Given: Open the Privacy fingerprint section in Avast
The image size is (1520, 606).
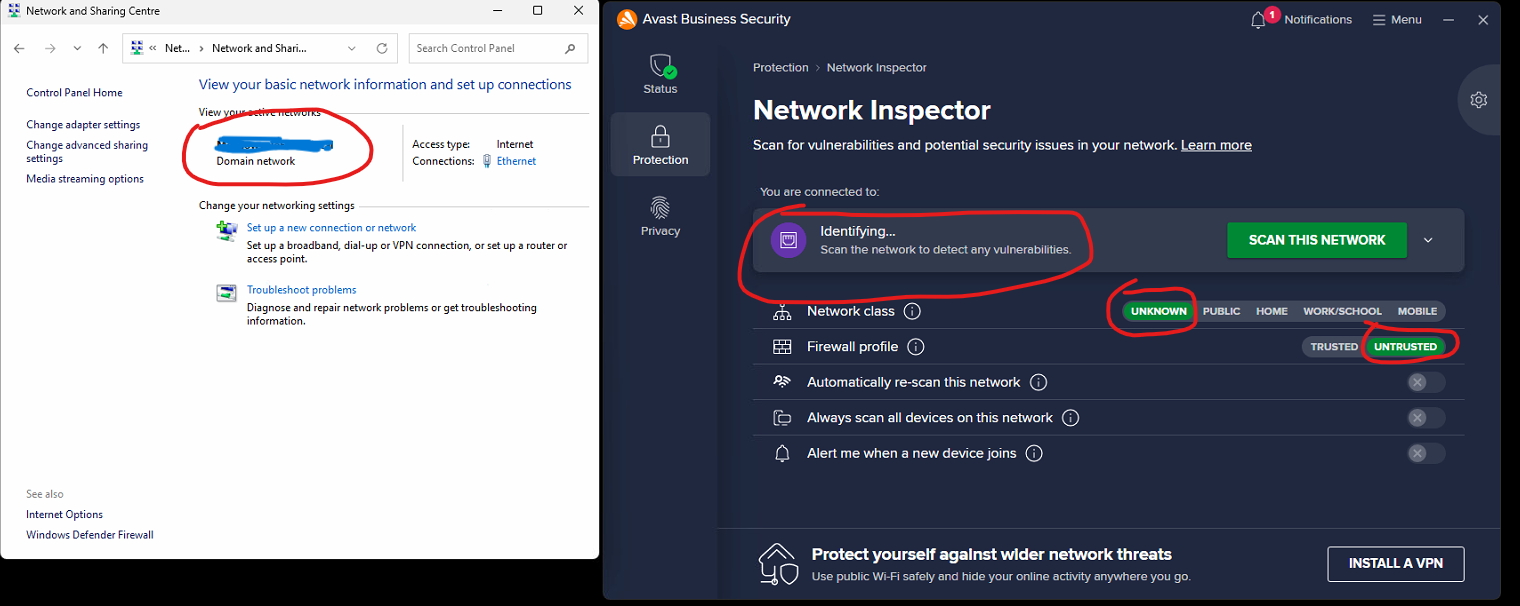Looking at the screenshot, I should (x=660, y=216).
